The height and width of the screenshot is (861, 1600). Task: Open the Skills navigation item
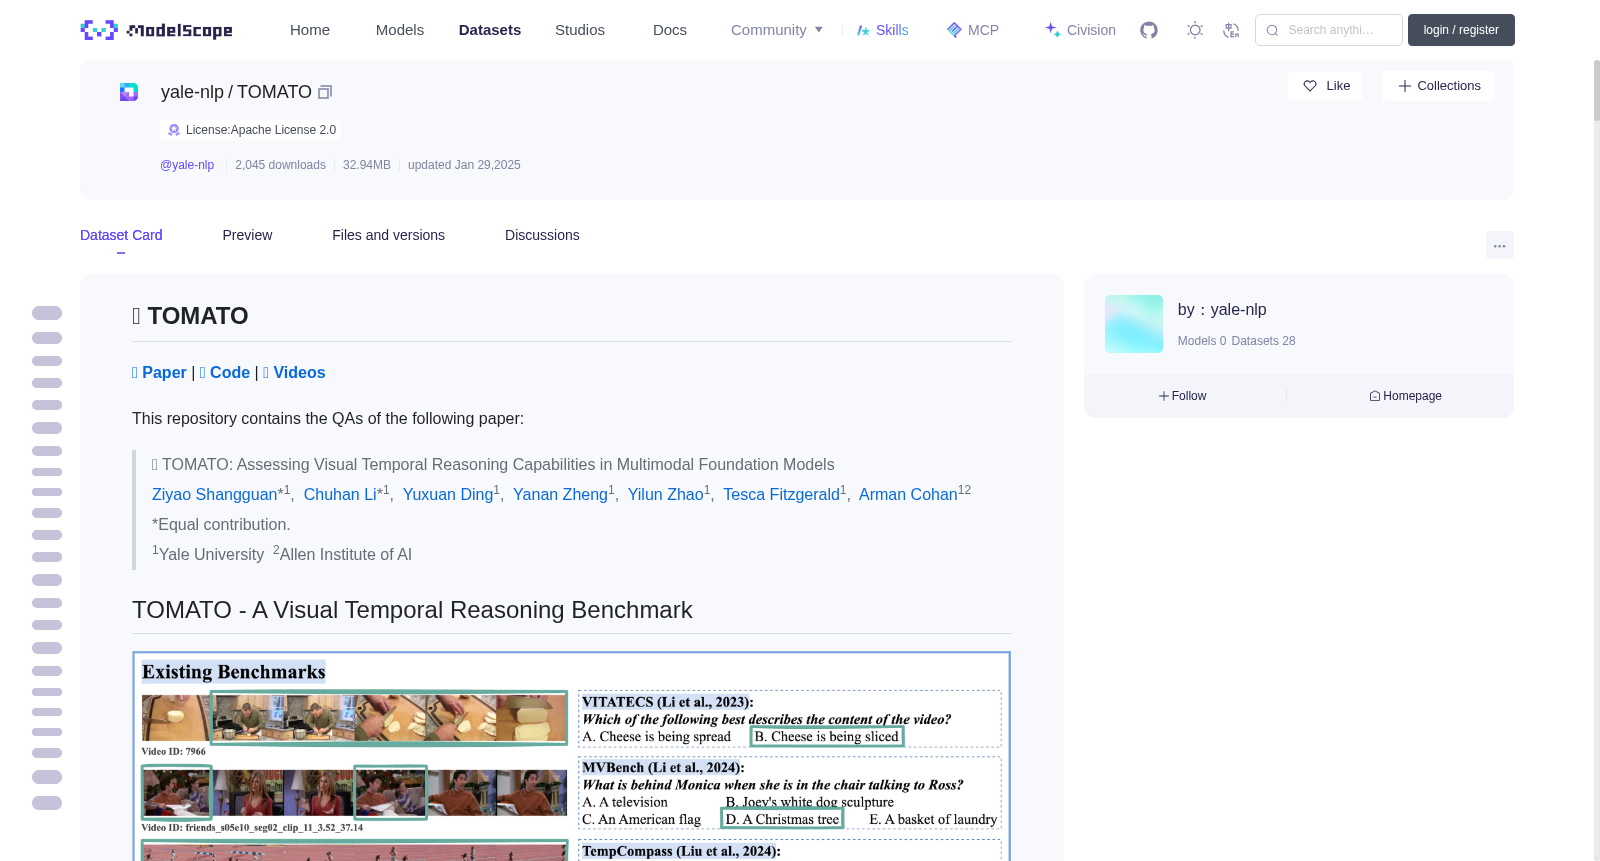[882, 30]
